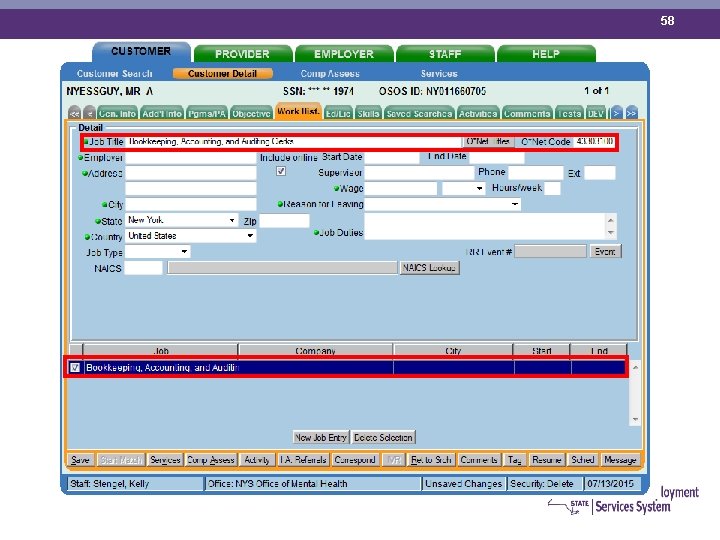Switch to the CUSTOMER module tab
The width and height of the screenshot is (720, 540).
(x=141, y=51)
